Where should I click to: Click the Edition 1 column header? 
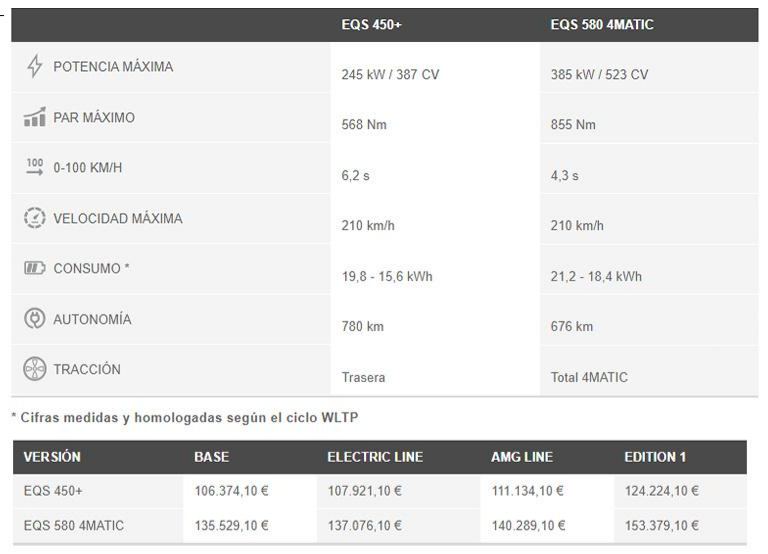click(655, 457)
